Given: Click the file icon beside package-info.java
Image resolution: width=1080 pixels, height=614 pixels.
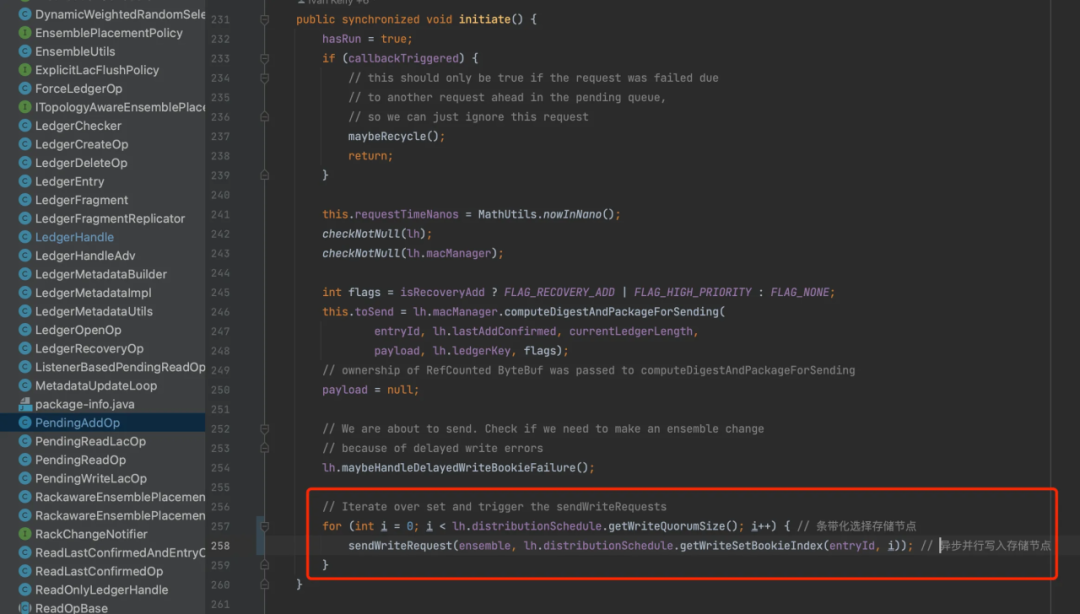Looking at the screenshot, I should point(25,404).
